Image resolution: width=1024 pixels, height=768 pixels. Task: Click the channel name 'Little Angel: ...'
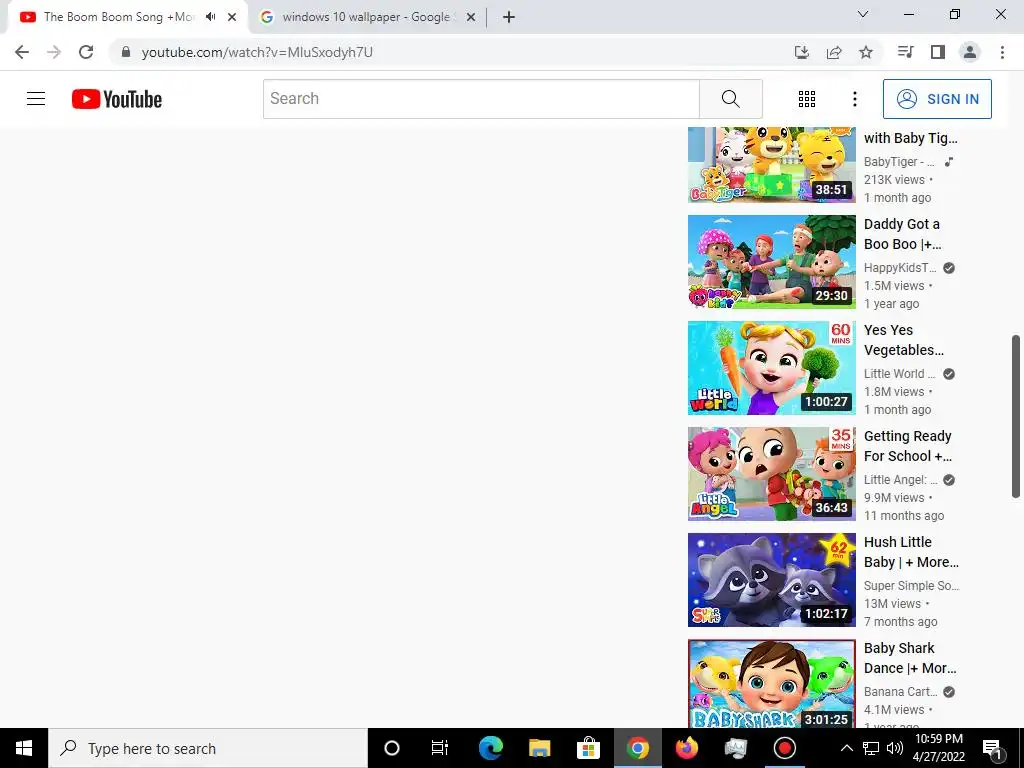[x=901, y=479]
